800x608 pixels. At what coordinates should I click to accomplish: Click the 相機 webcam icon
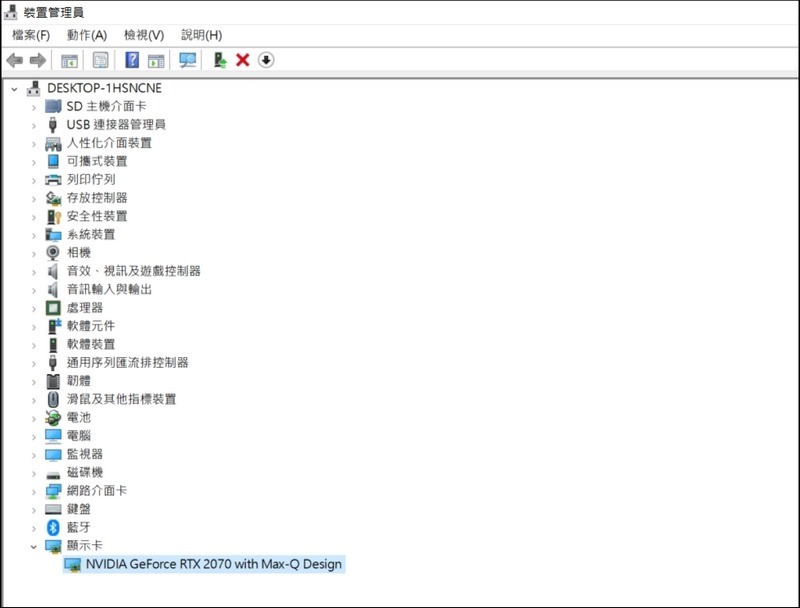(x=53, y=252)
